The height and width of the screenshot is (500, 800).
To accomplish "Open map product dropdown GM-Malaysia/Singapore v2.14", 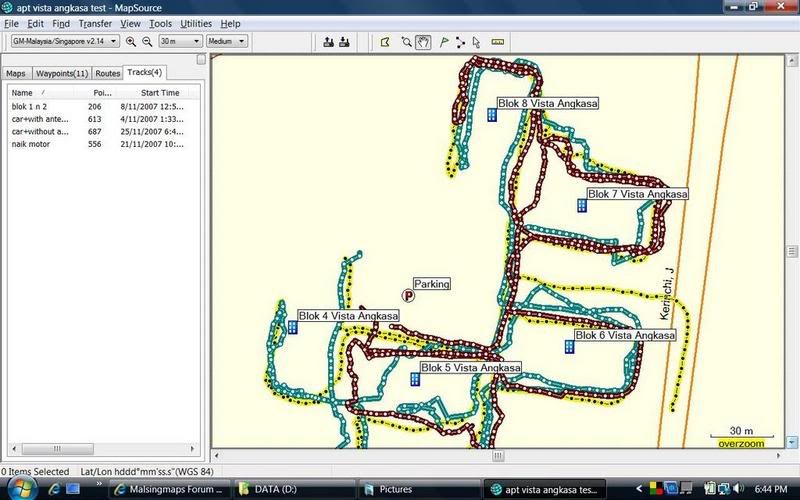I will coord(65,41).
